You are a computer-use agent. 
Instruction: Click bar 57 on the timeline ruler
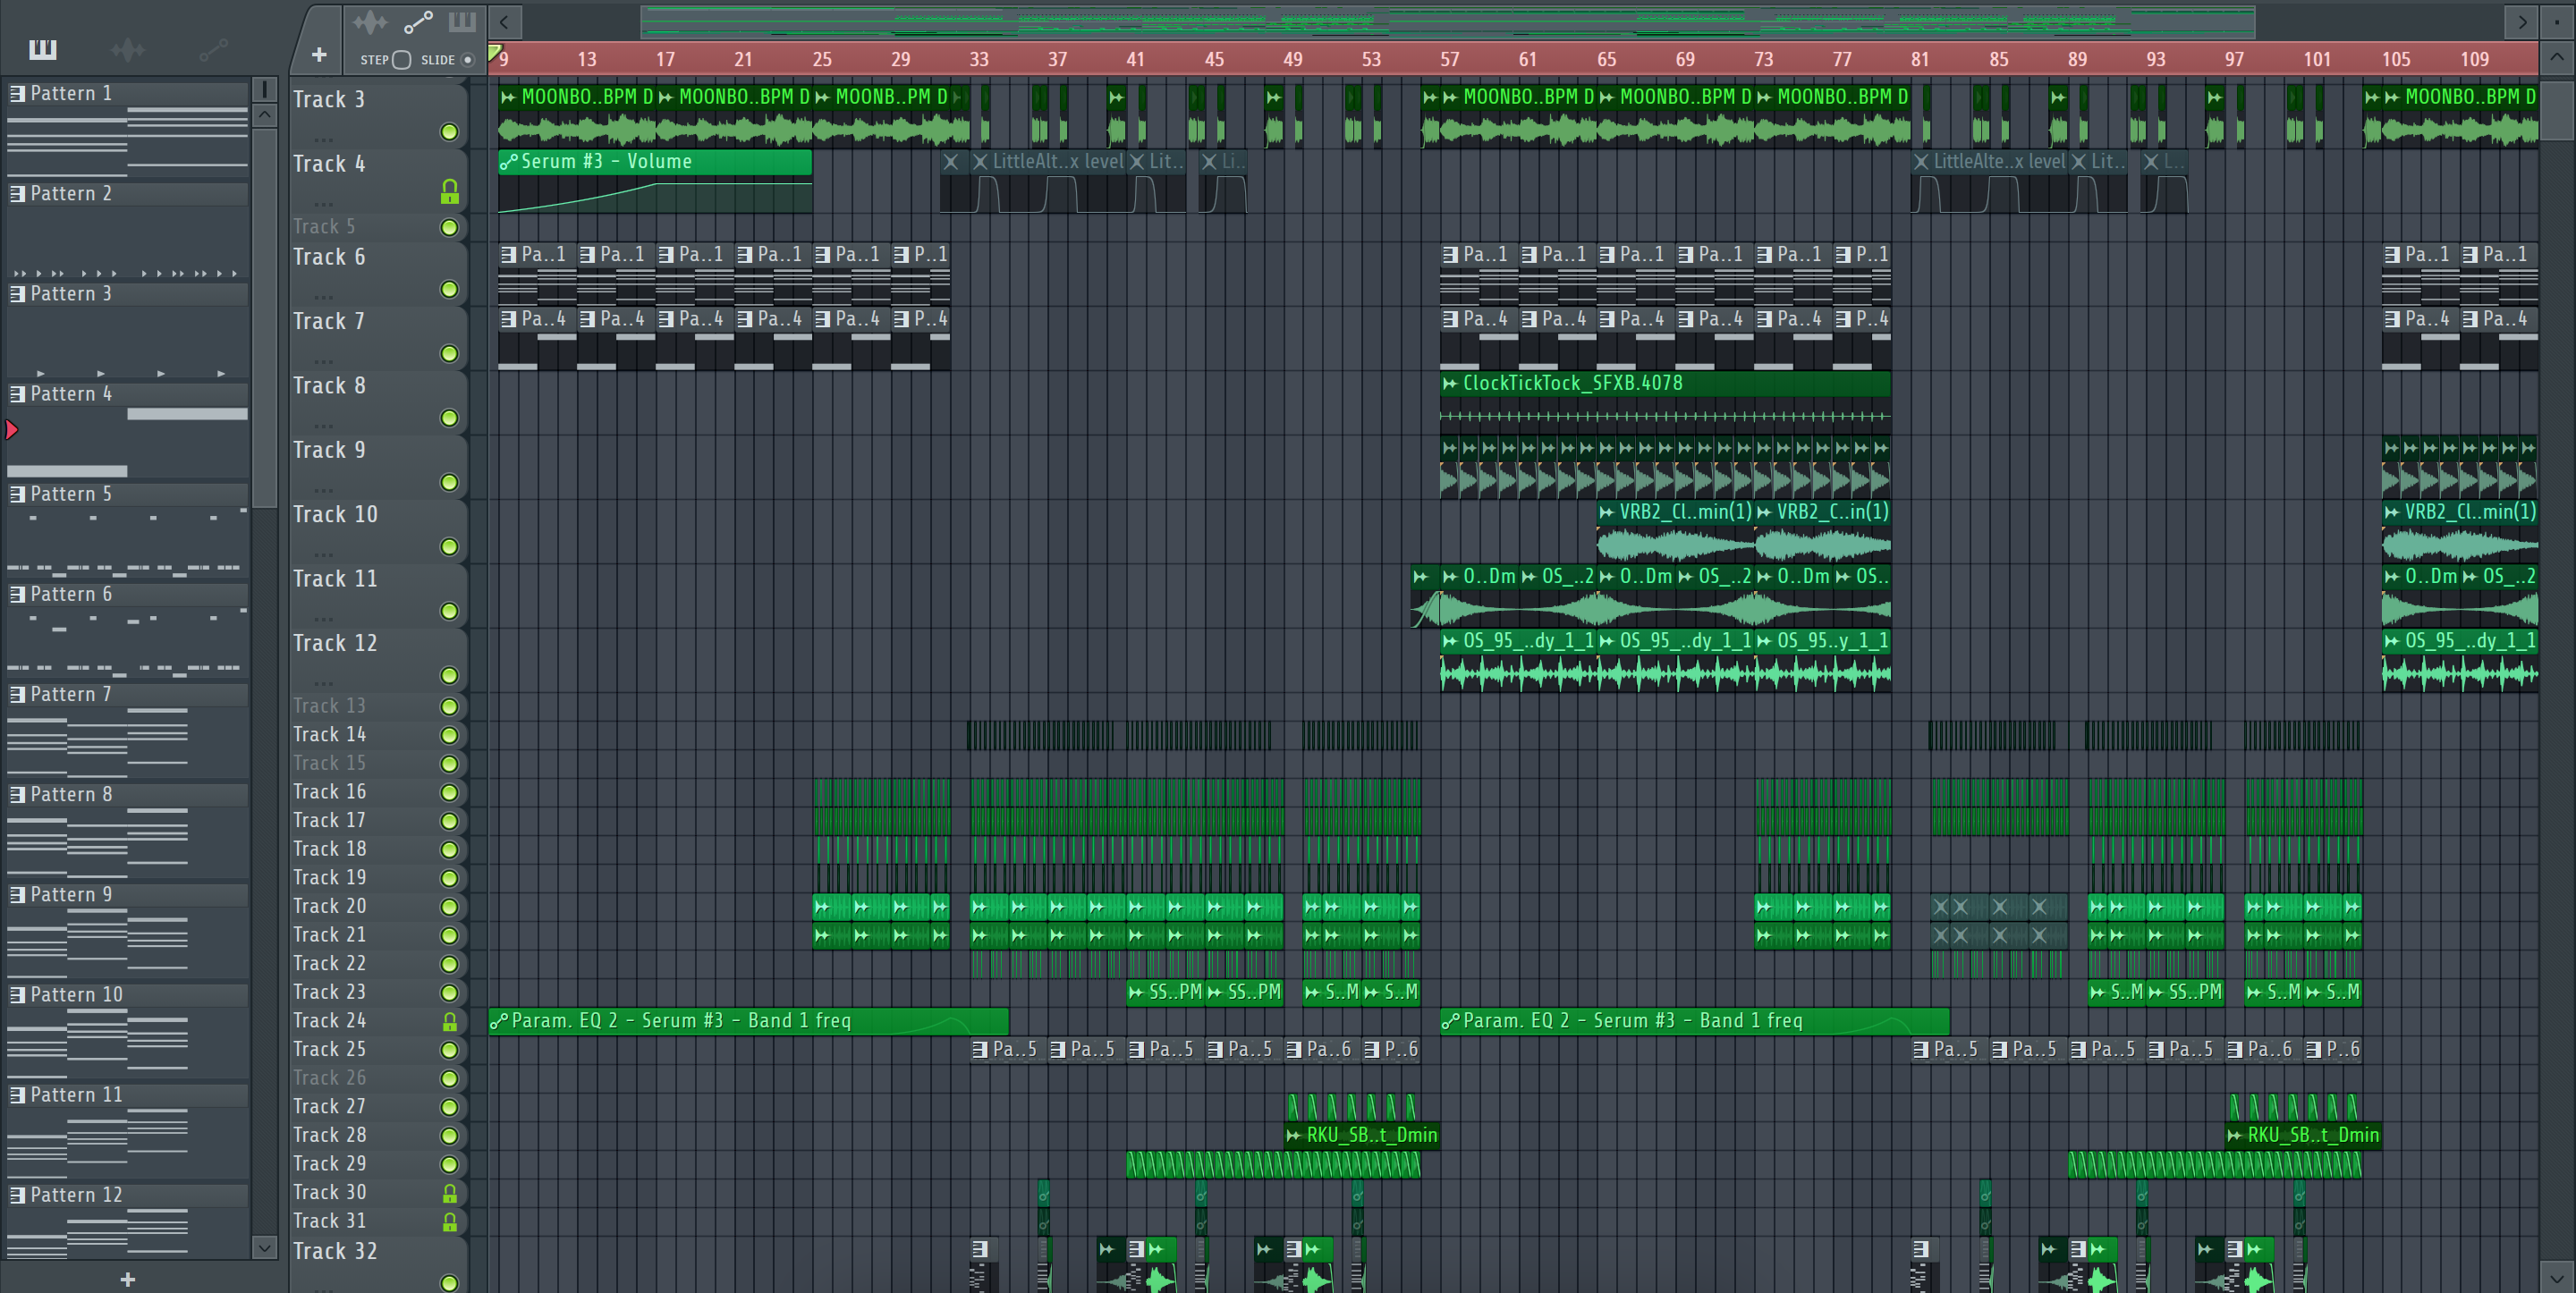(x=1449, y=59)
